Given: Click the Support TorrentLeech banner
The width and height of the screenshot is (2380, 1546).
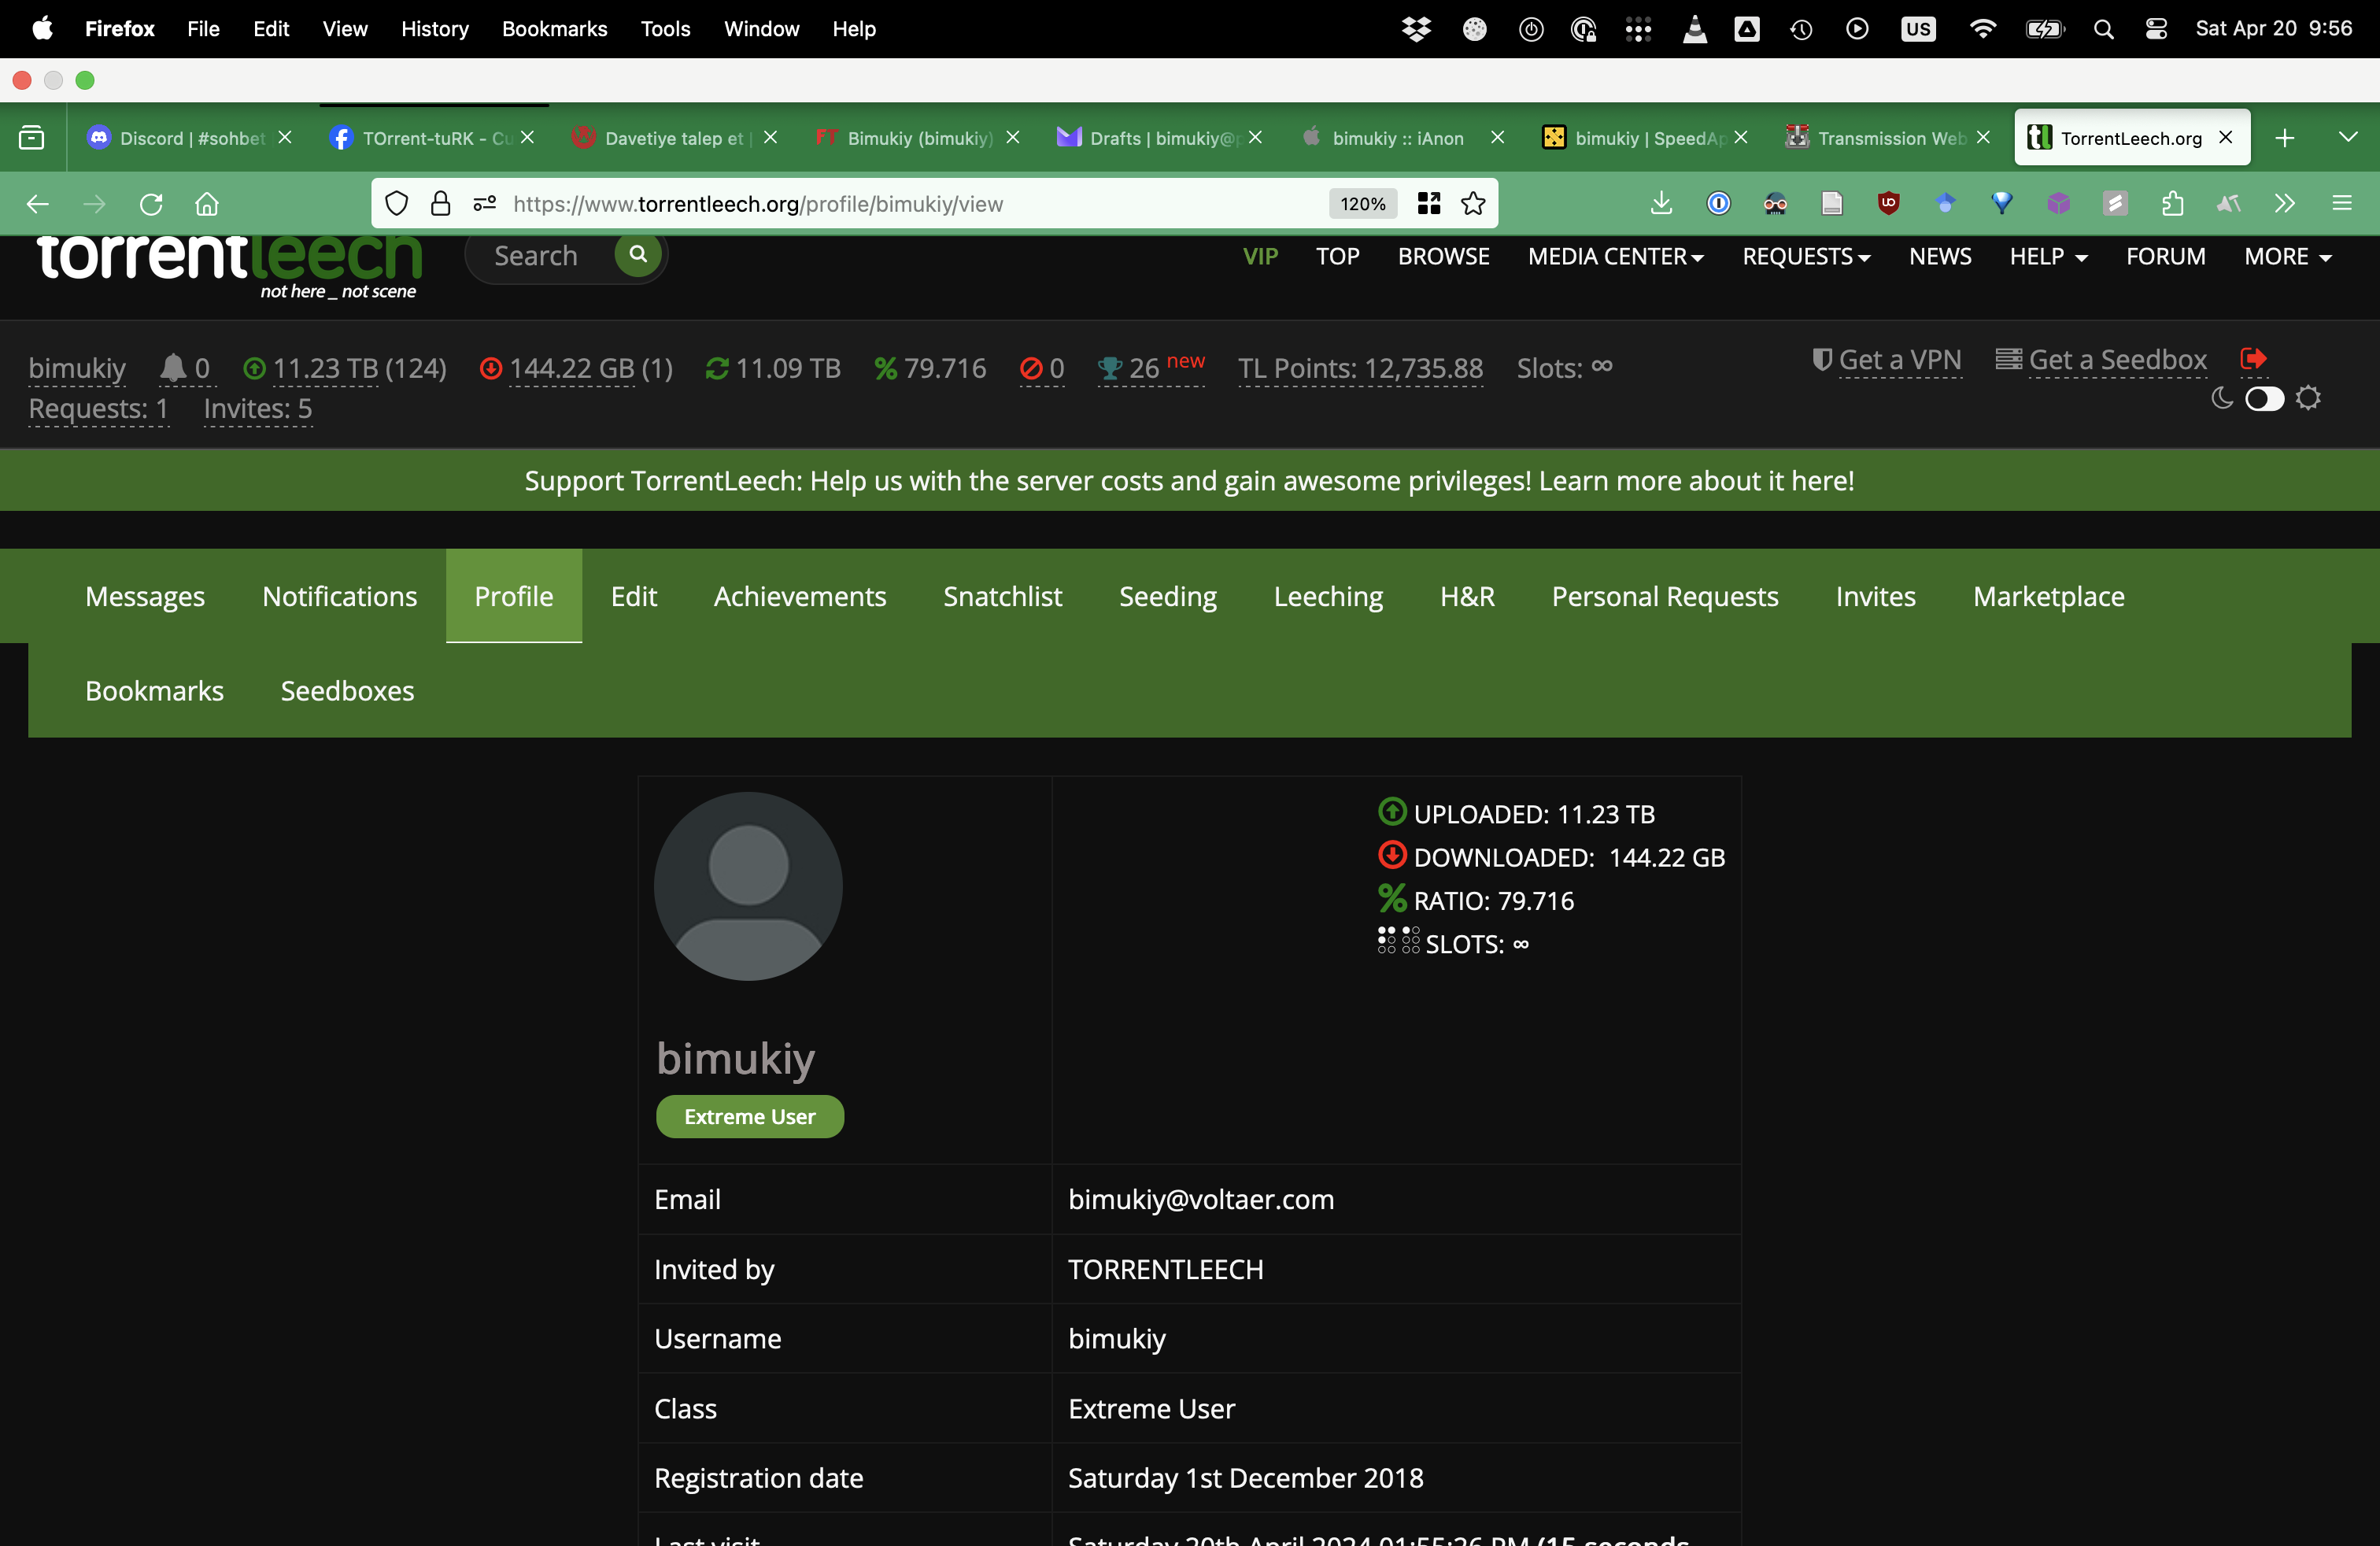Looking at the screenshot, I should (x=1190, y=481).
